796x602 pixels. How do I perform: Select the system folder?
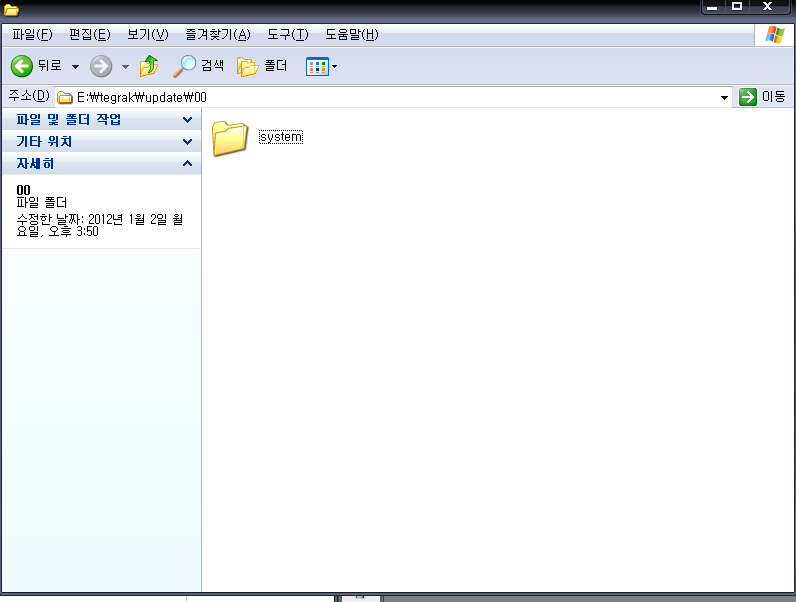coord(230,138)
